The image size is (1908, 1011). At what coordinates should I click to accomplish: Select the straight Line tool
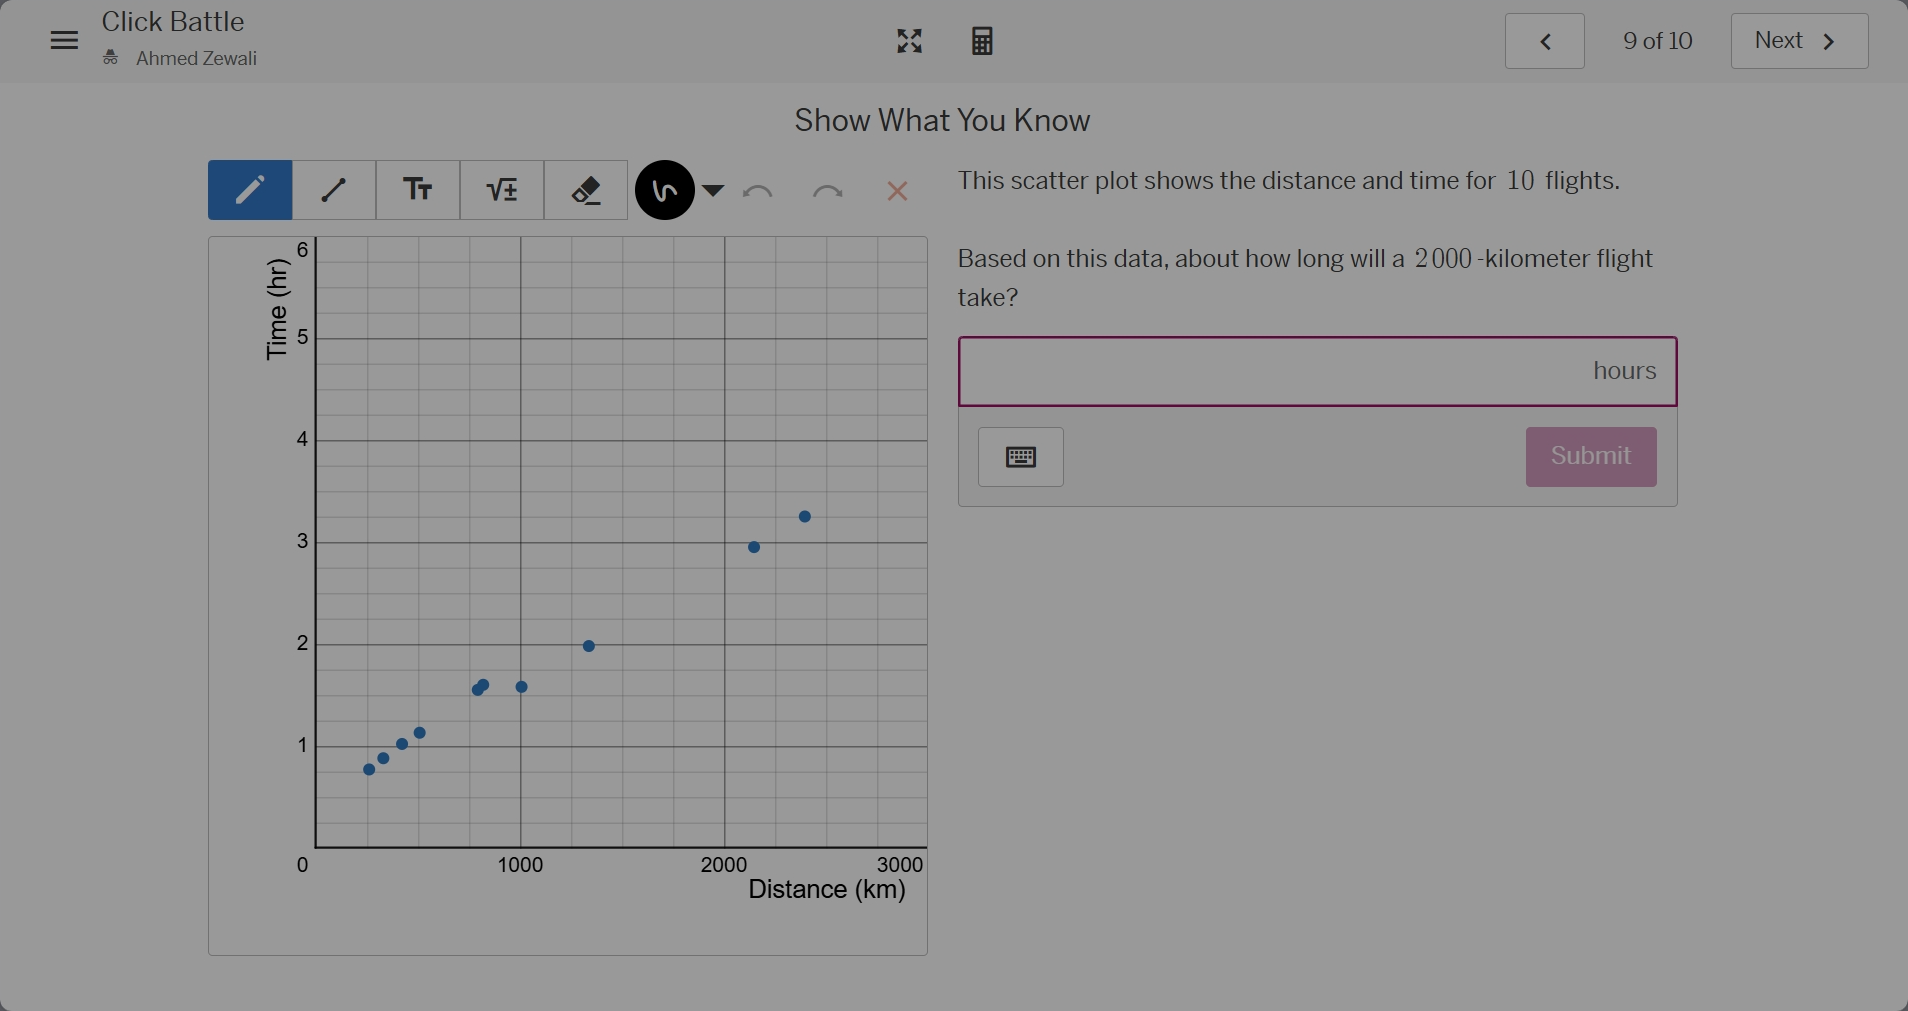pyautogui.click(x=334, y=190)
